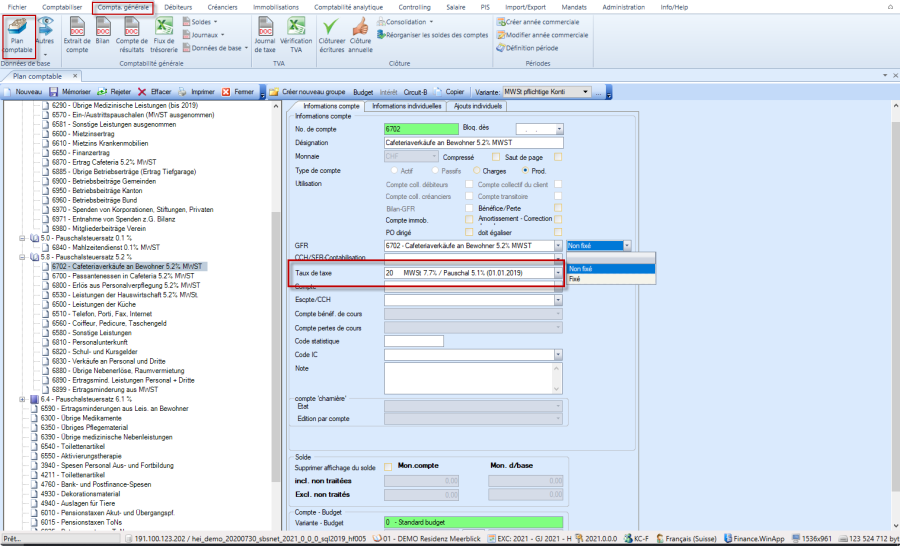Toggle the PO dirigé checkbox

(469, 232)
